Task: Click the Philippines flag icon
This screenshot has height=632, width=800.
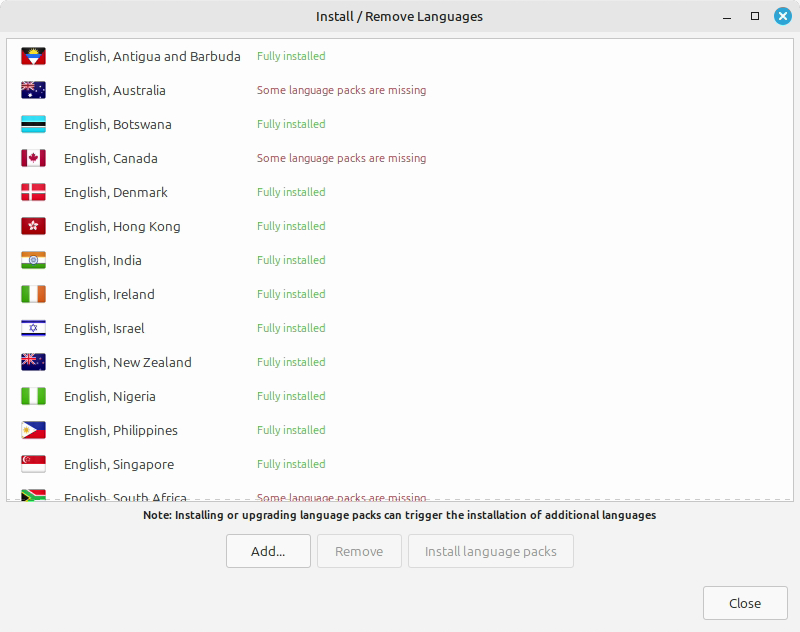Action: (33, 431)
